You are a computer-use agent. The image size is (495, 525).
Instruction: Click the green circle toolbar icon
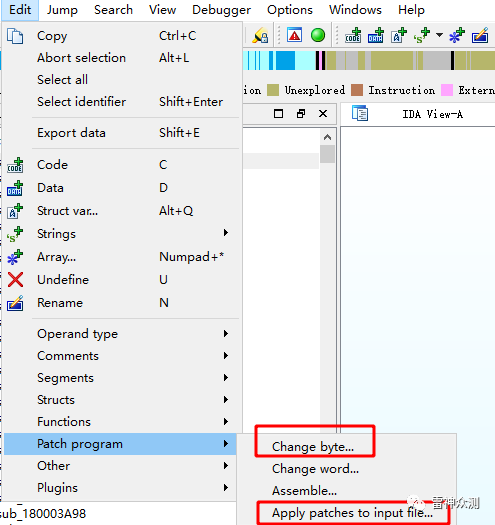click(x=317, y=35)
